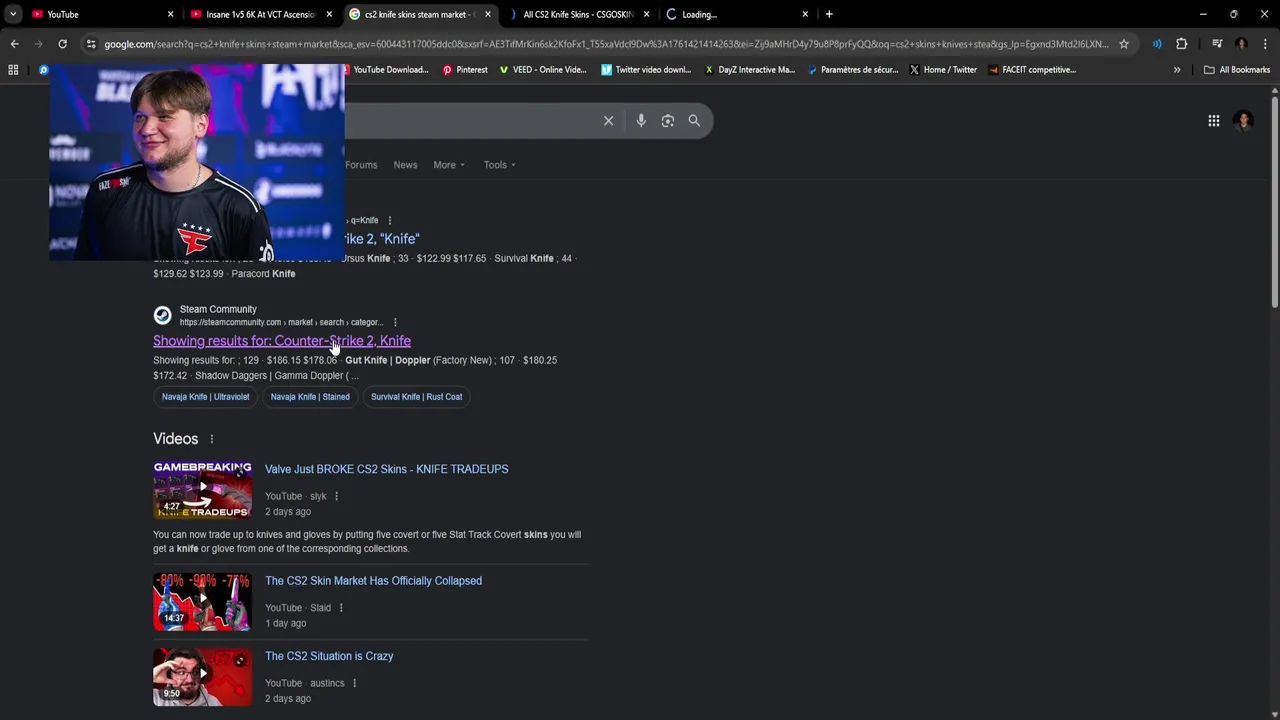Viewport: 1280px width, 720px height.
Task: Open options for first q=Knife result
Action: click(390, 220)
